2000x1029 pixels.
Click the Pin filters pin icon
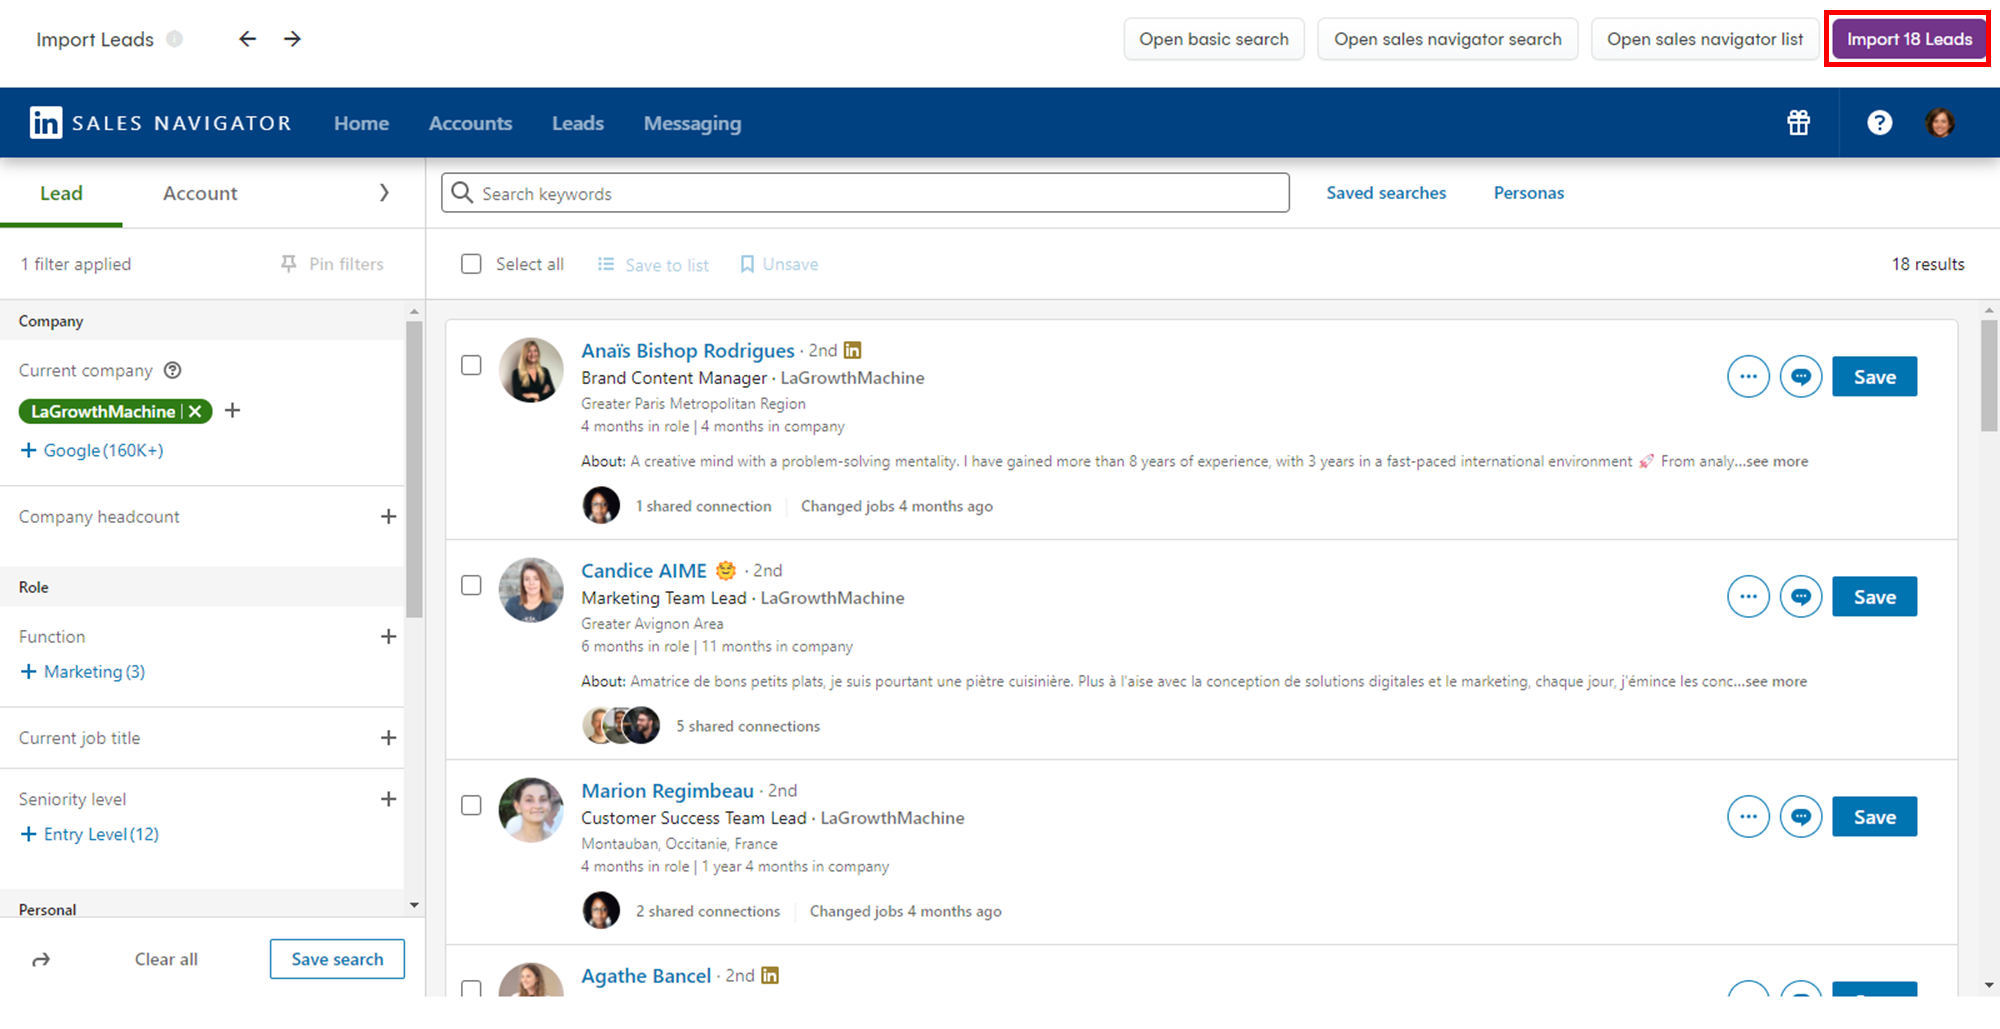pyautogui.click(x=289, y=264)
